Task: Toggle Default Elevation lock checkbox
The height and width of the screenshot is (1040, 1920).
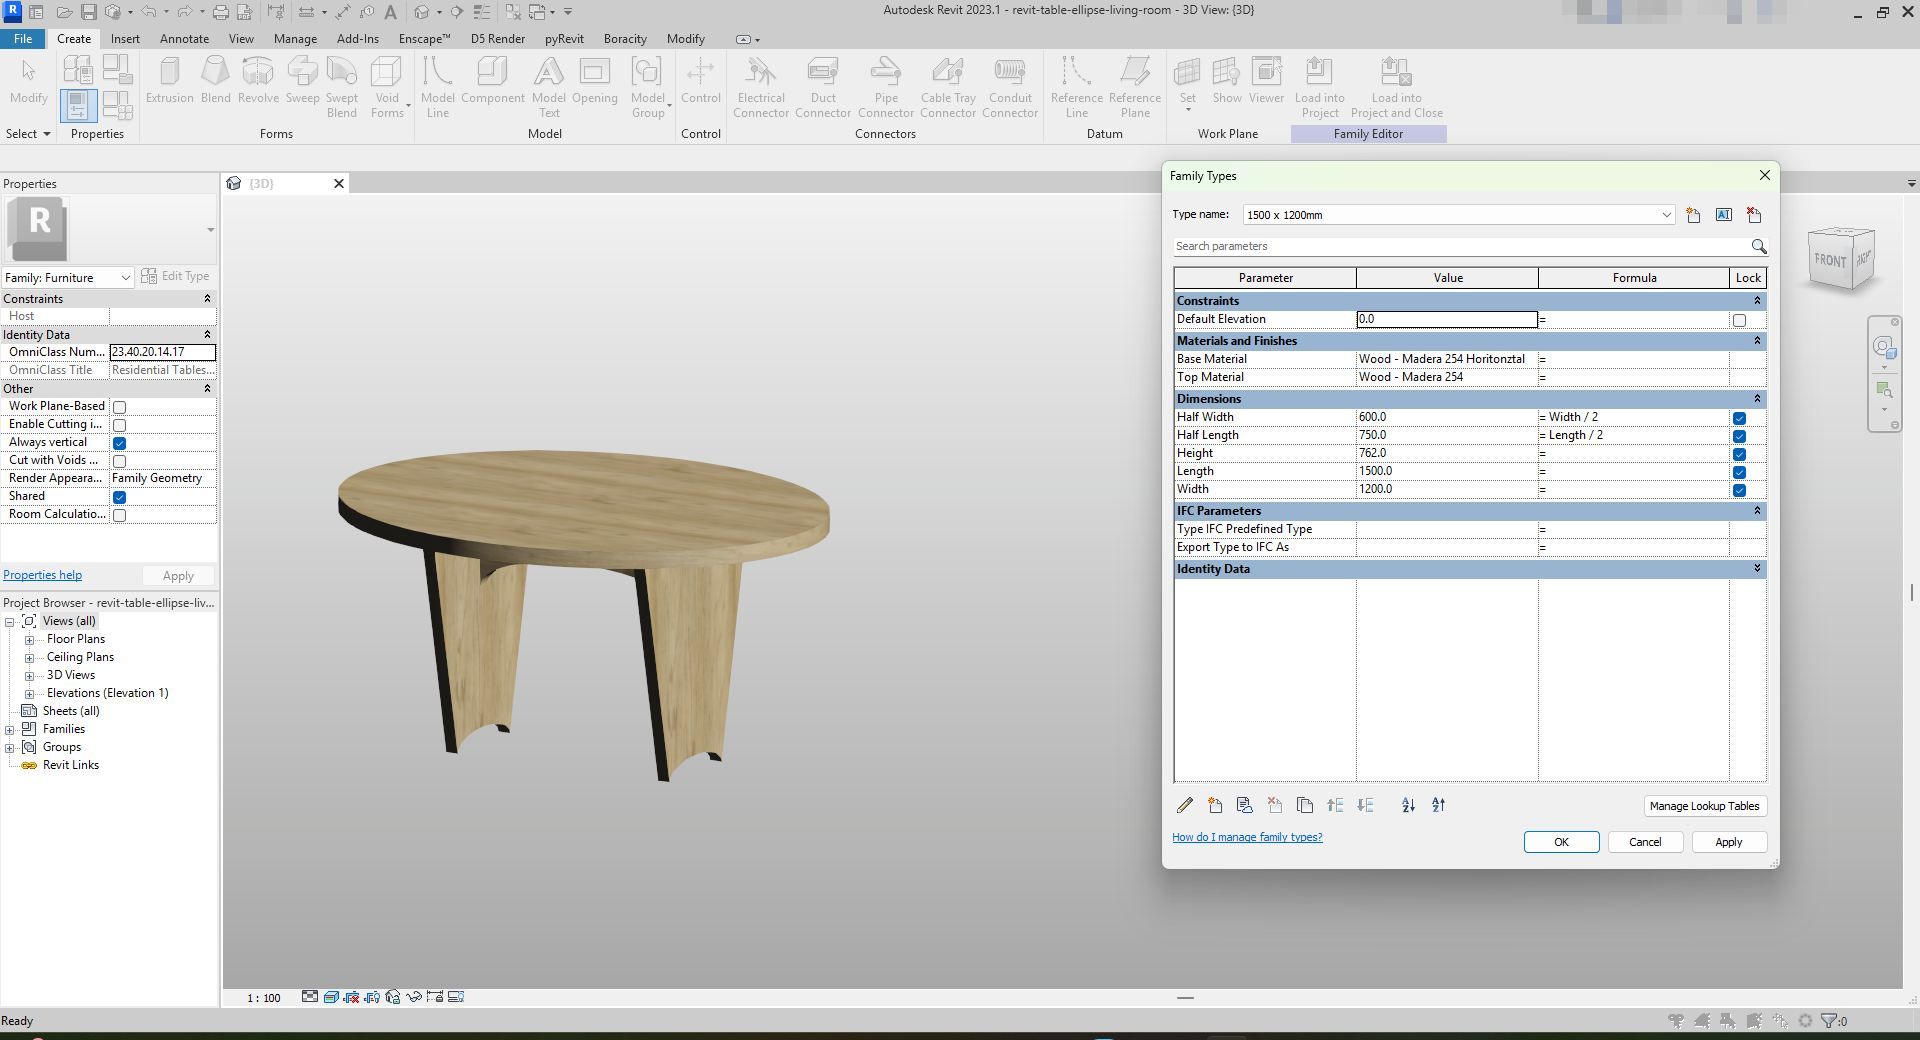Action: click(x=1739, y=320)
